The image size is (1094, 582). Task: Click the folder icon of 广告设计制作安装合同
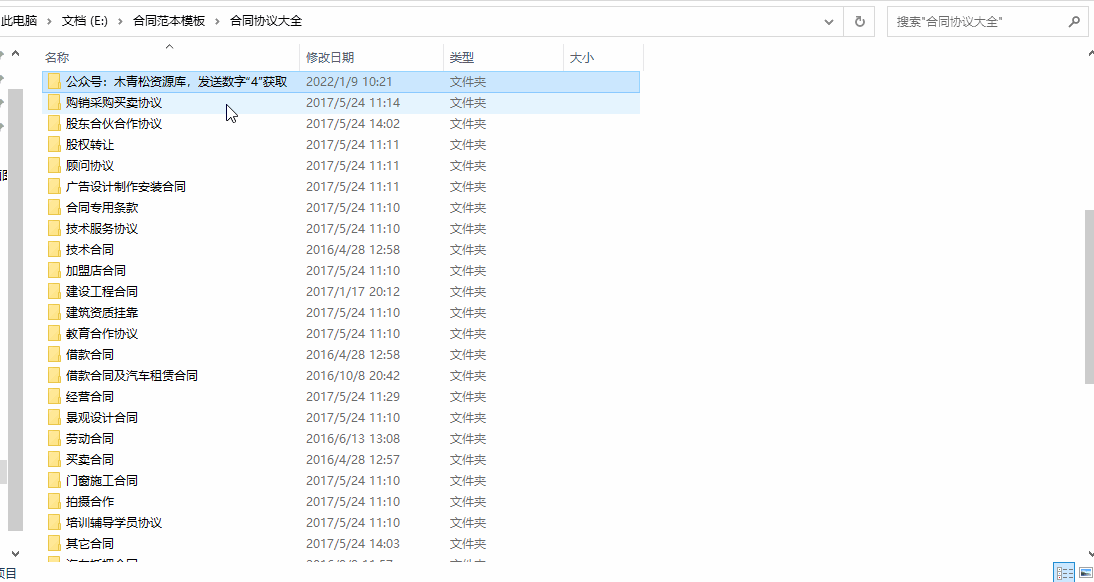coord(54,186)
